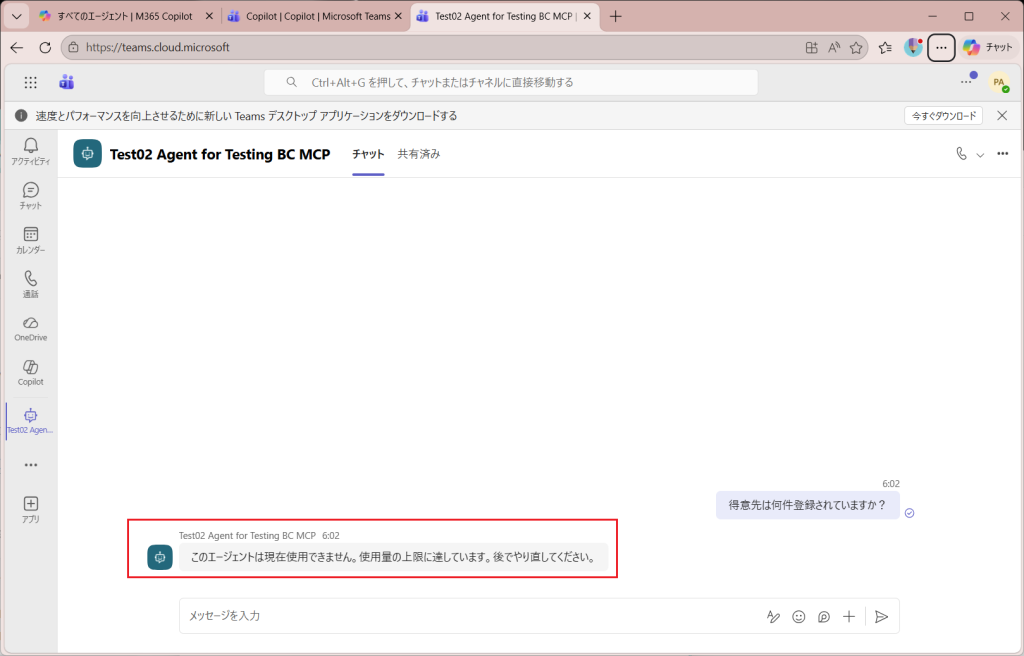Open OneDrive from the left sidebar
1024x656 pixels.
click(x=30, y=327)
